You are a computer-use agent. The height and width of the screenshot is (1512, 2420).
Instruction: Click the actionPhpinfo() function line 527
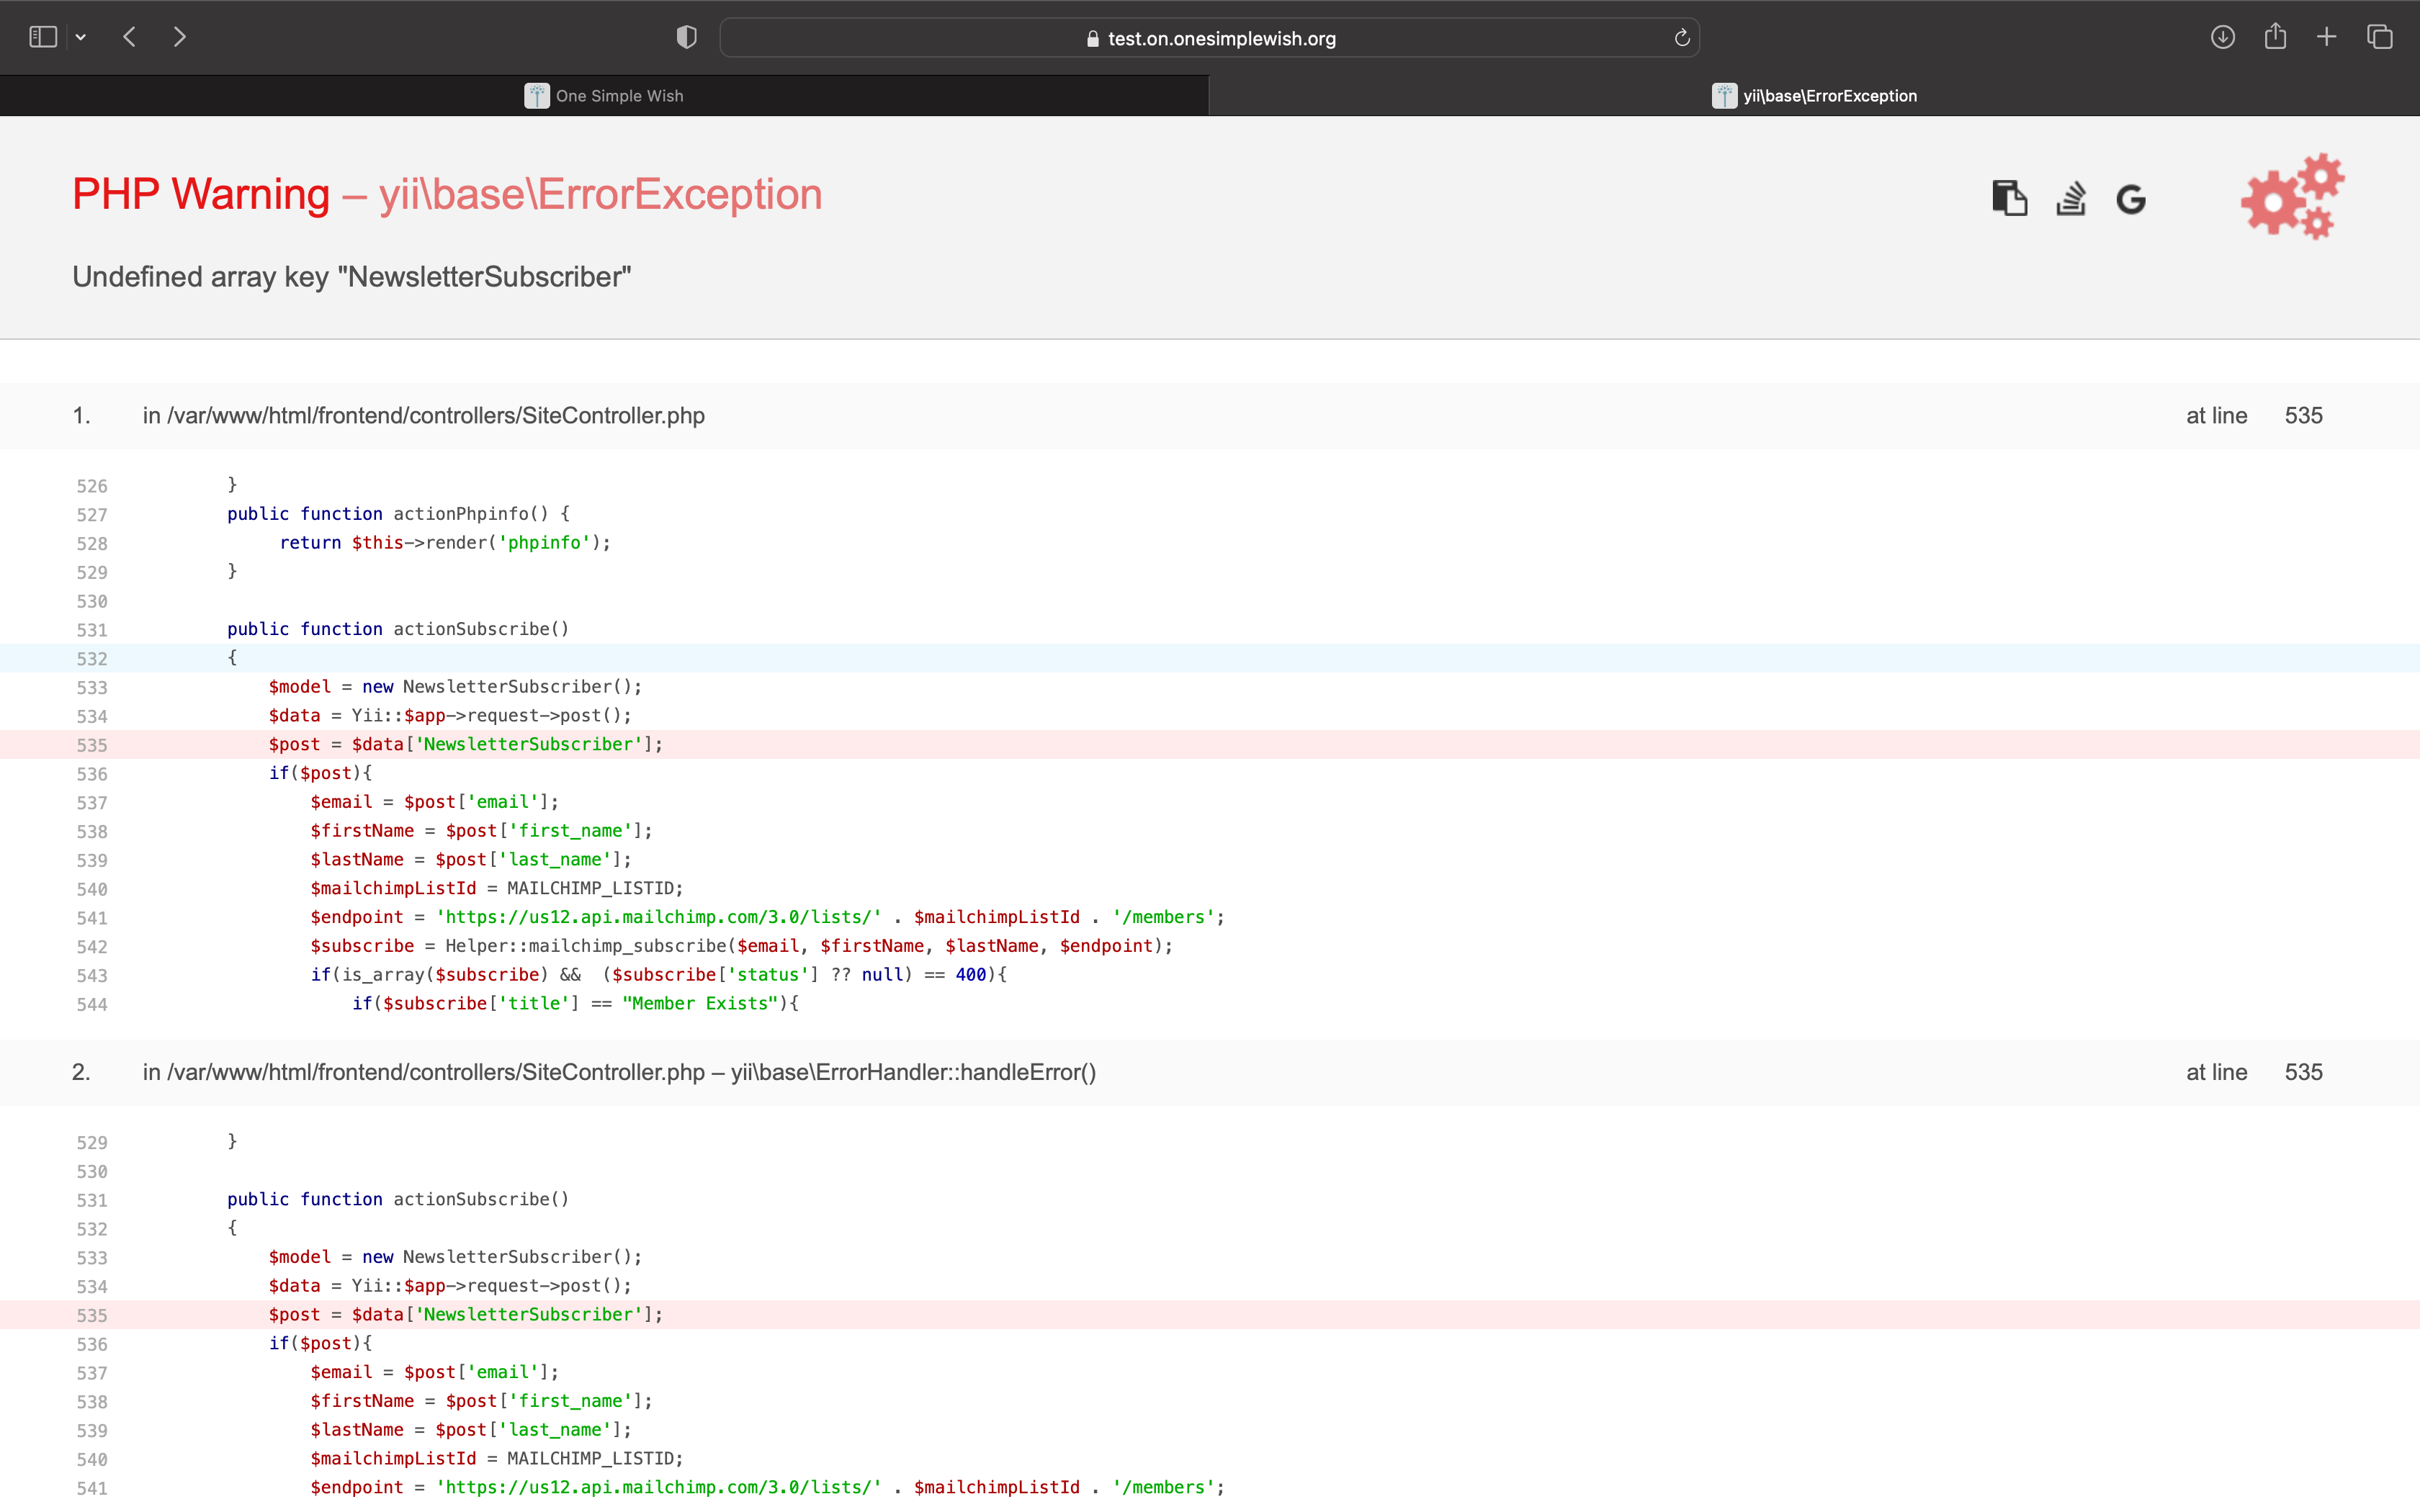coord(398,513)
